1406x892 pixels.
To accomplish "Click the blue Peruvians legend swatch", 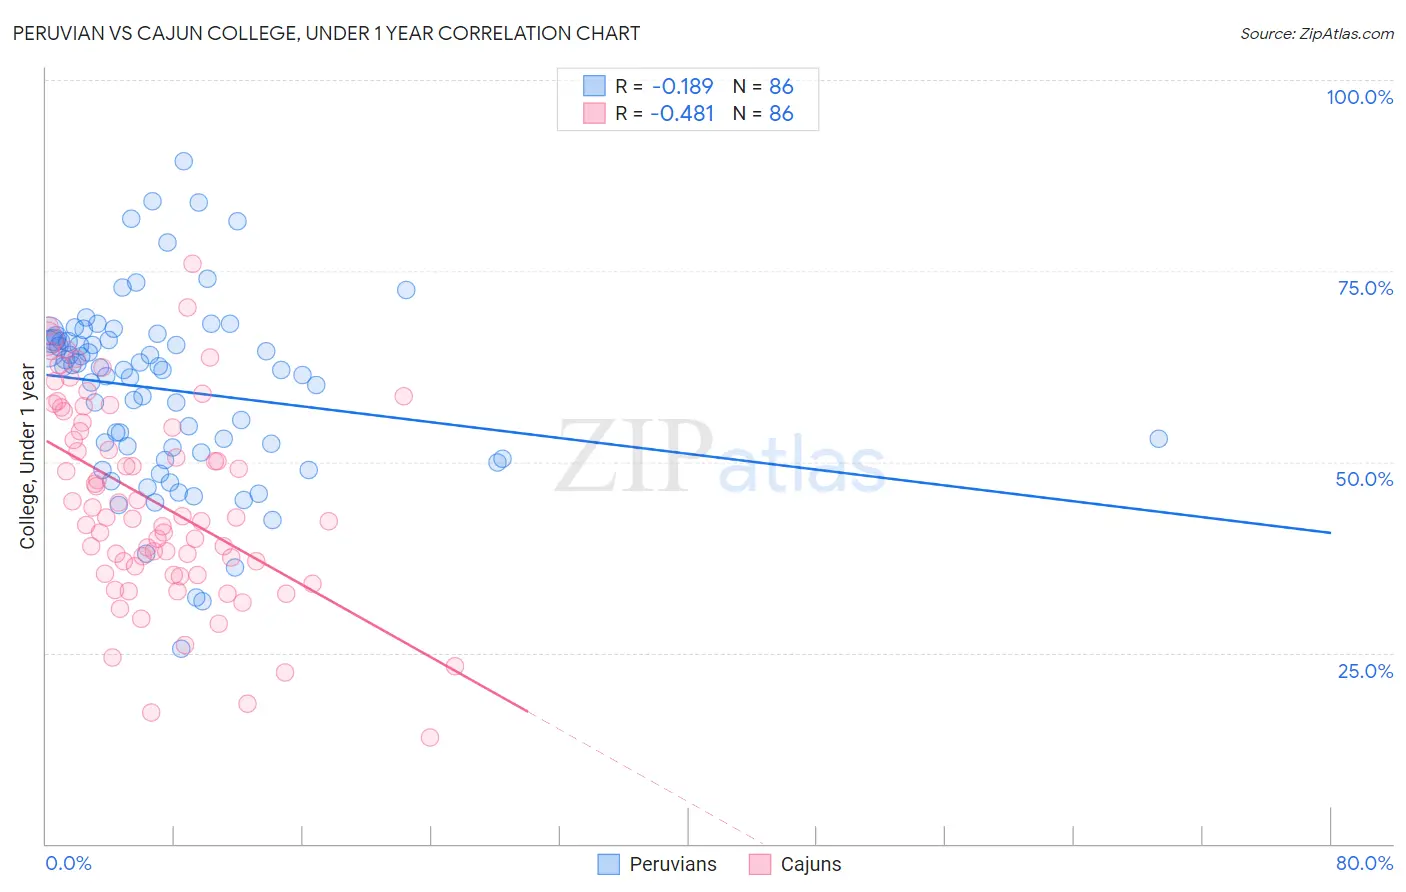I will point(608,864).
